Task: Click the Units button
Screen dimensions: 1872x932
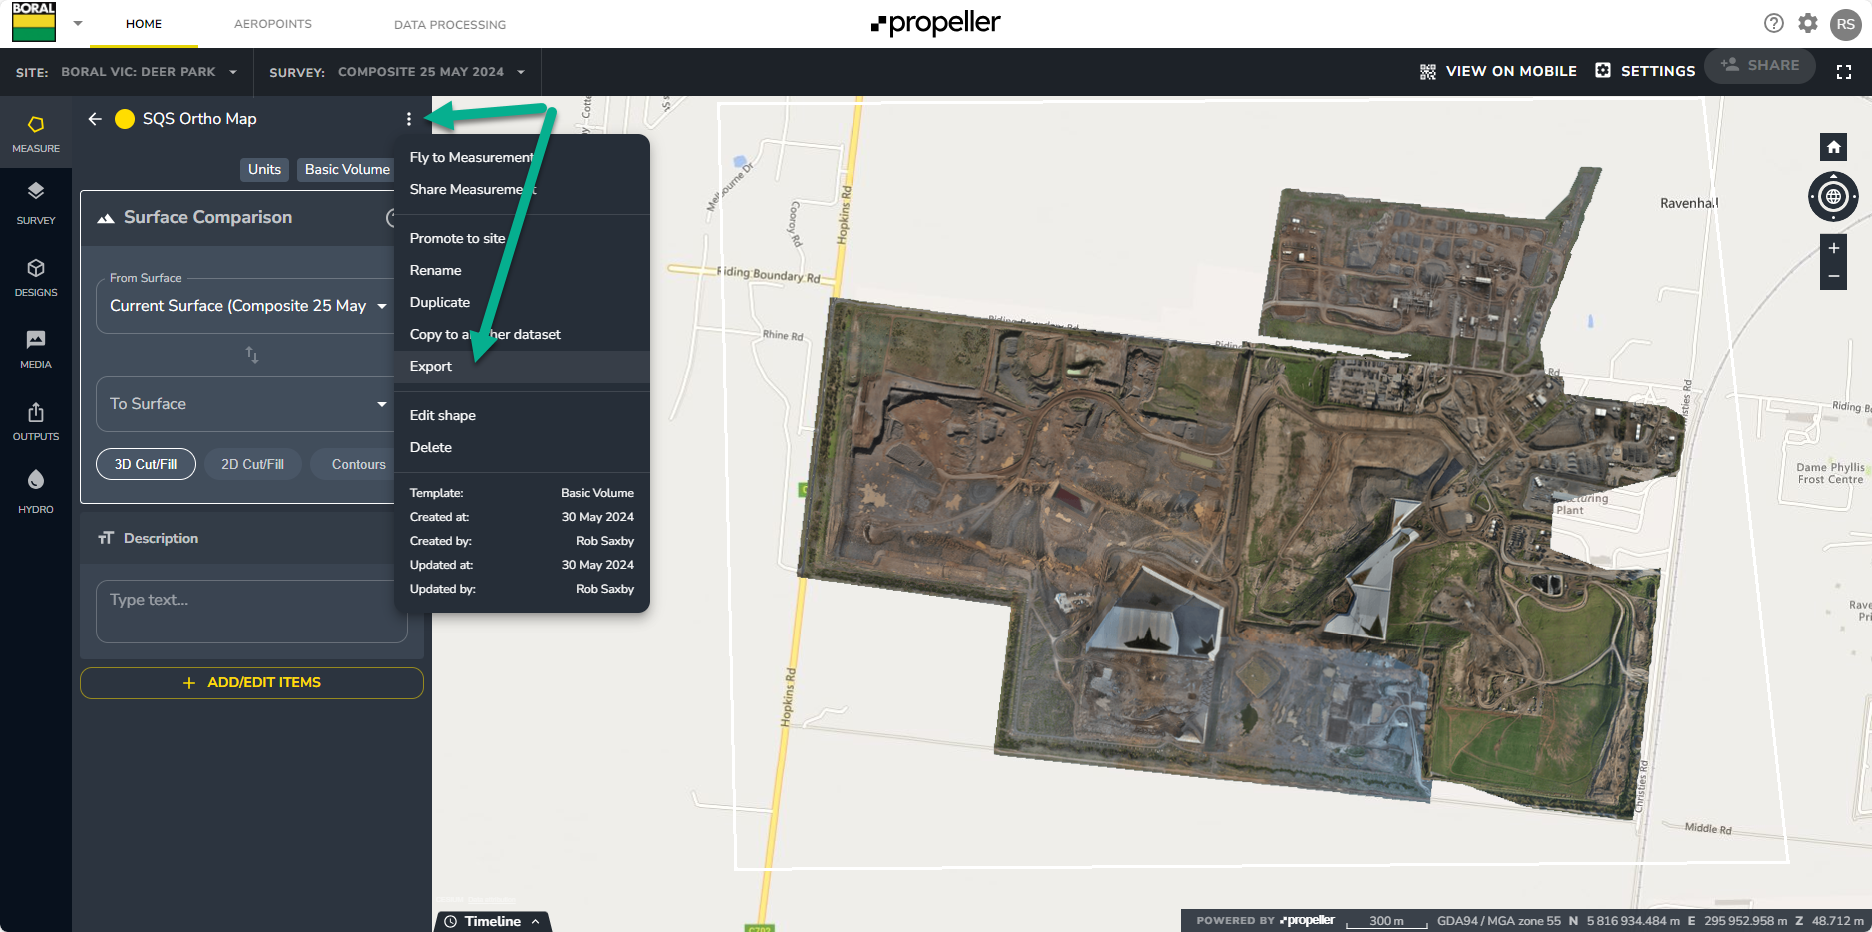Action: (x=265, y=170)
